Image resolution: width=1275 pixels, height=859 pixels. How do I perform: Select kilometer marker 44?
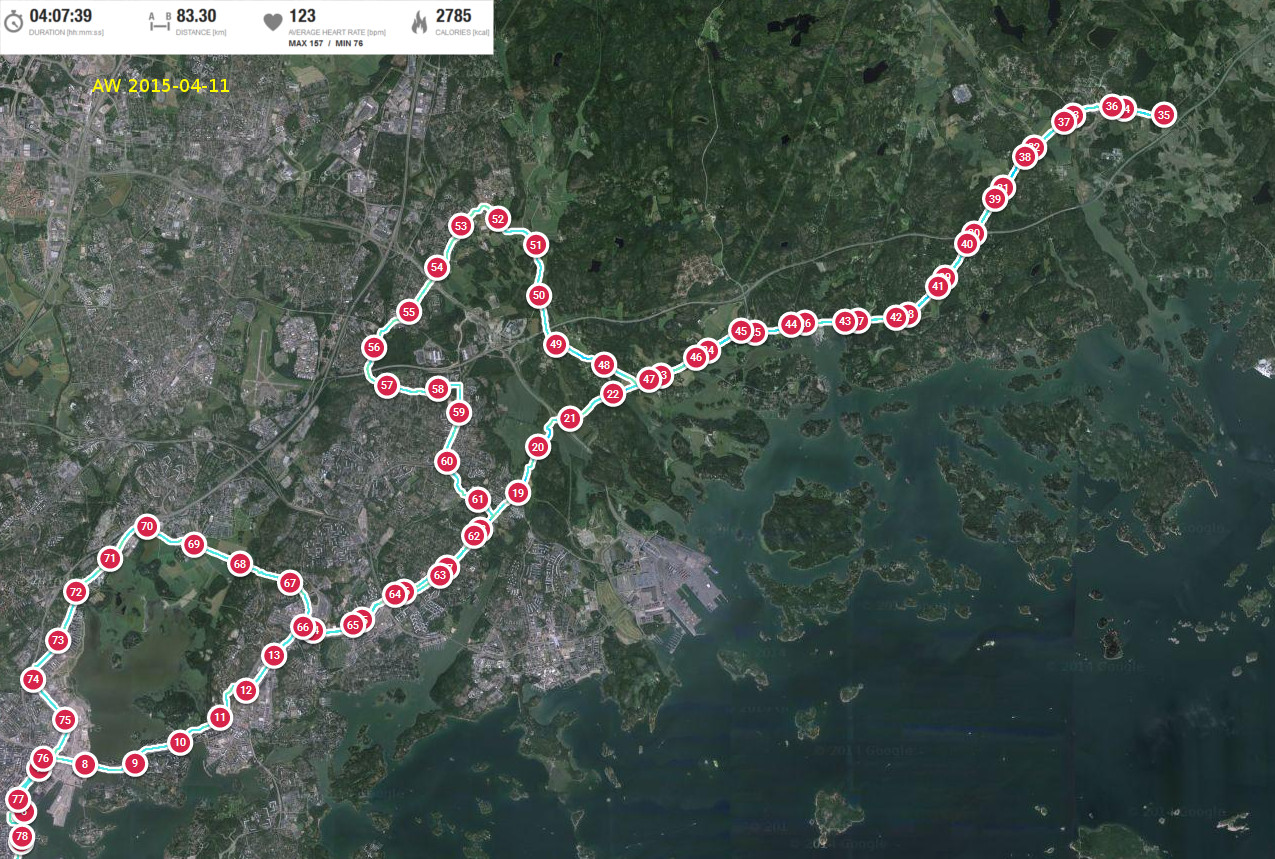791,324
